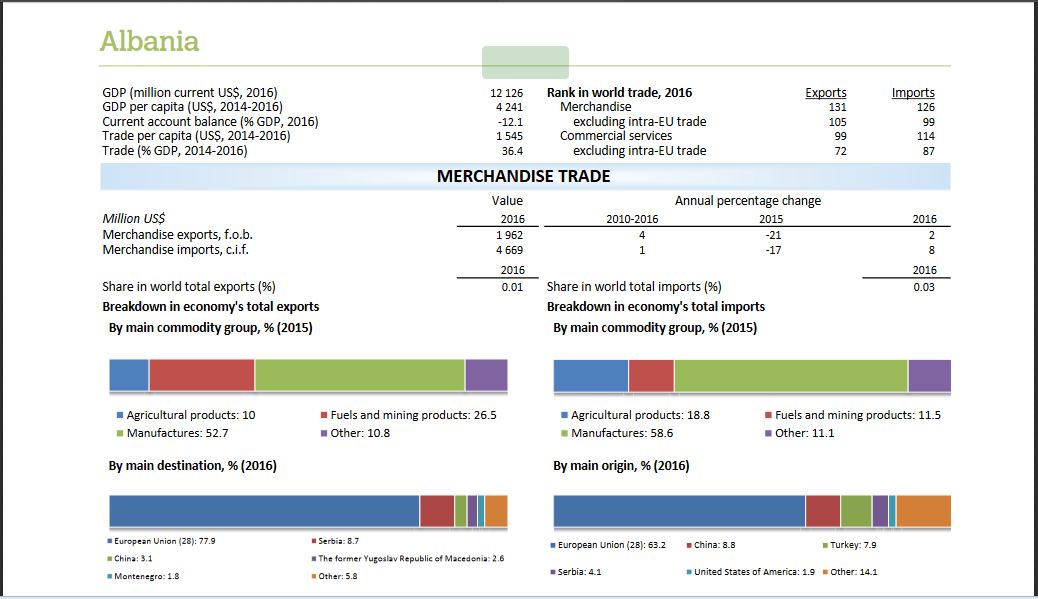Click the 'Turkey: 7.9' legend marker

[x=824, y=545]
